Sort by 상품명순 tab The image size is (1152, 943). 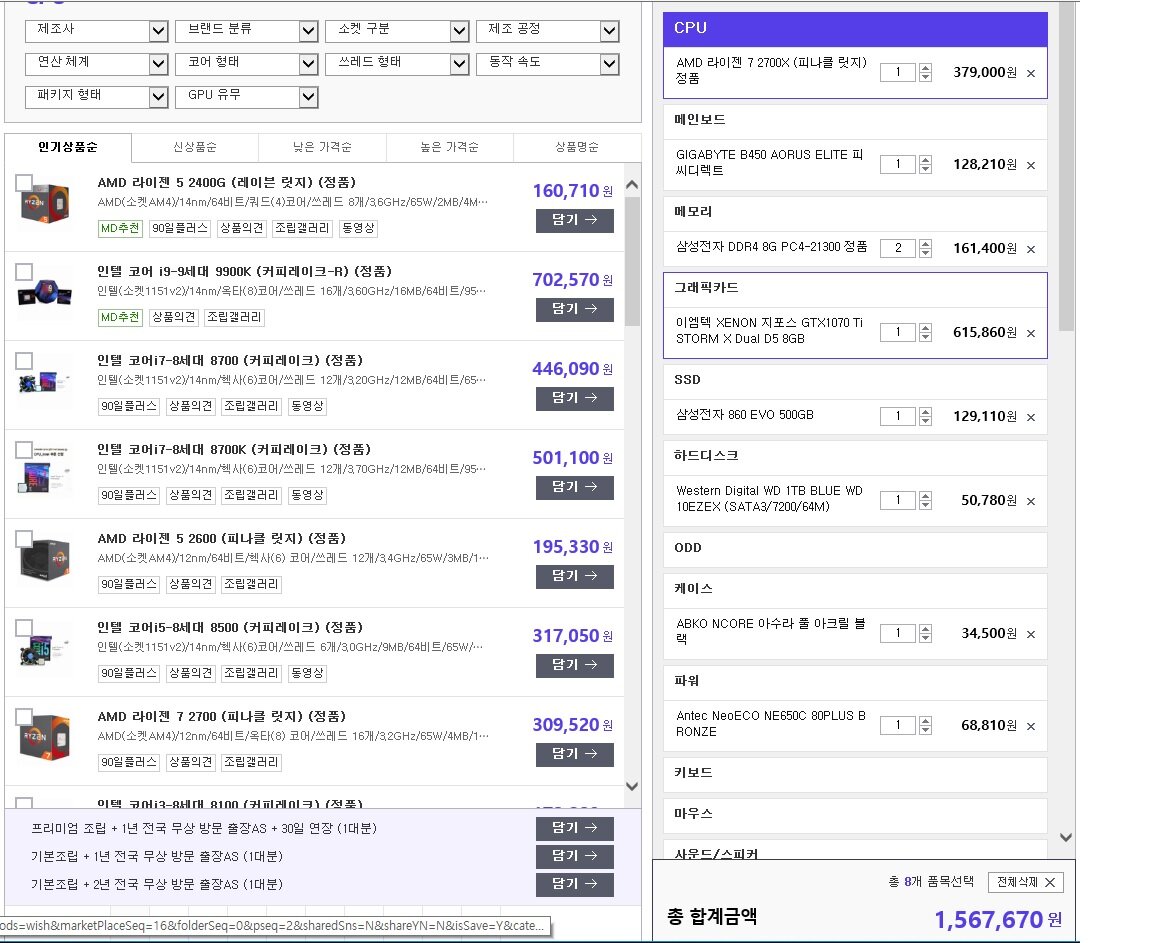tap(577, 147)
